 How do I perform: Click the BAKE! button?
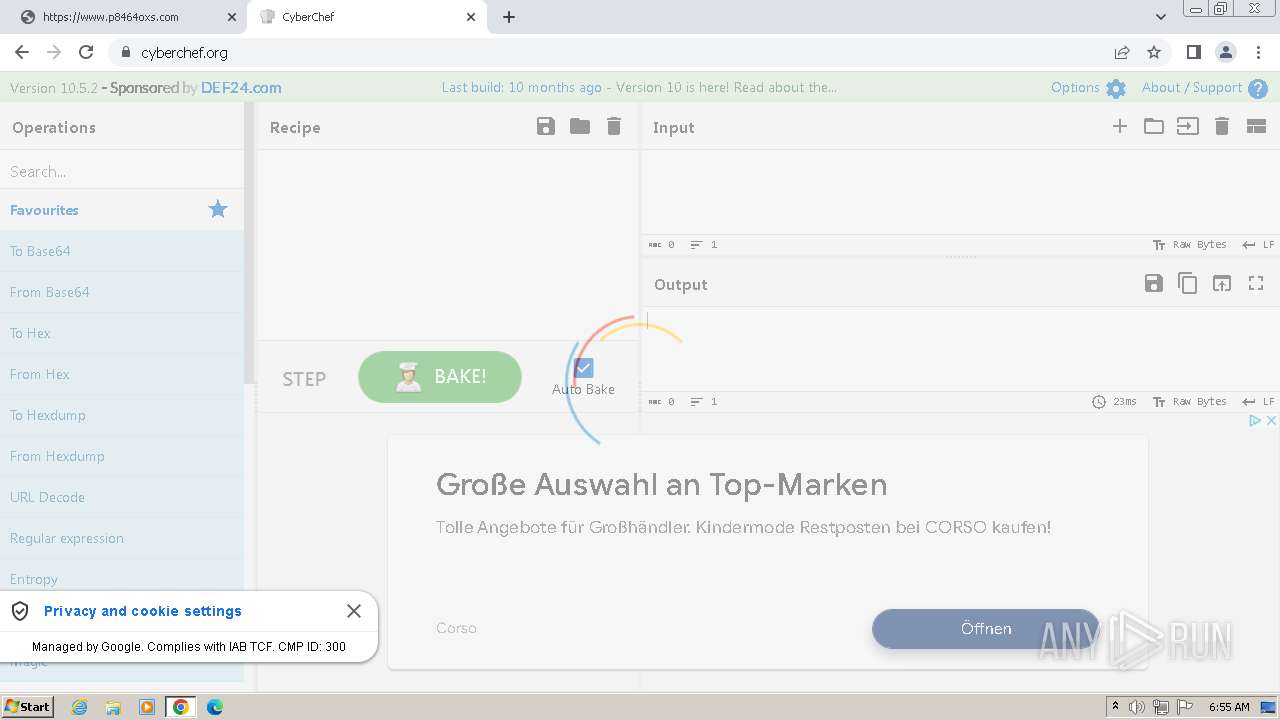(440, 377)
